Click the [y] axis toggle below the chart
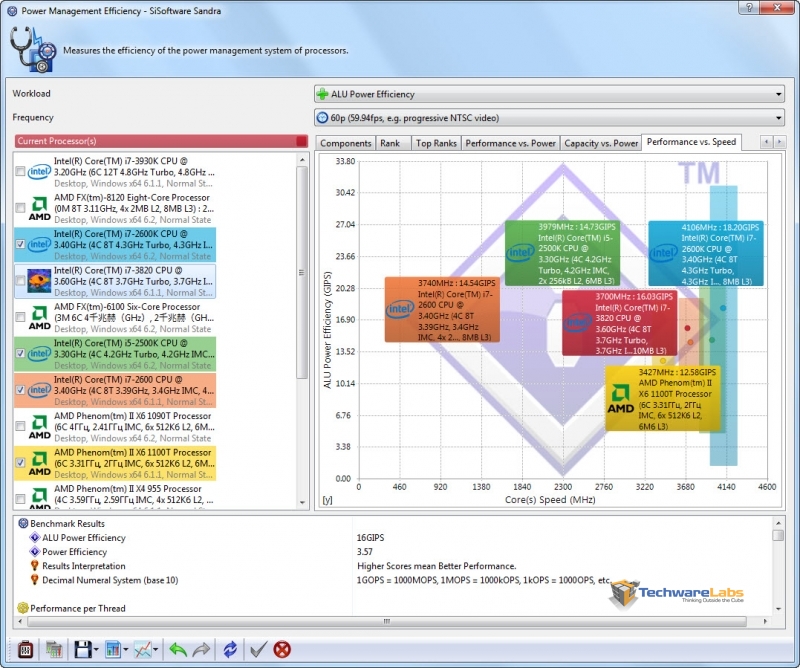Image resolution: width=800 pixels, height=668 pixels. (x=327, y=500)
